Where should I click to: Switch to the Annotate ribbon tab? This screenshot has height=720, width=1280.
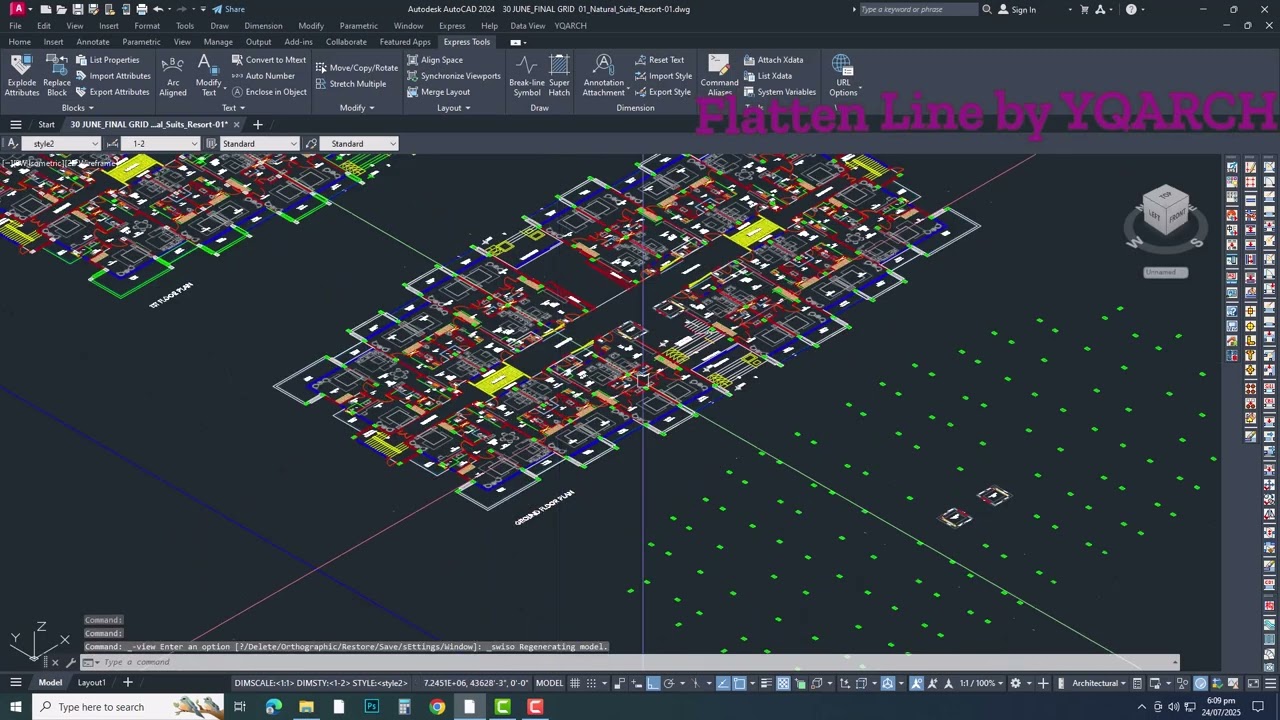(93, 42)
